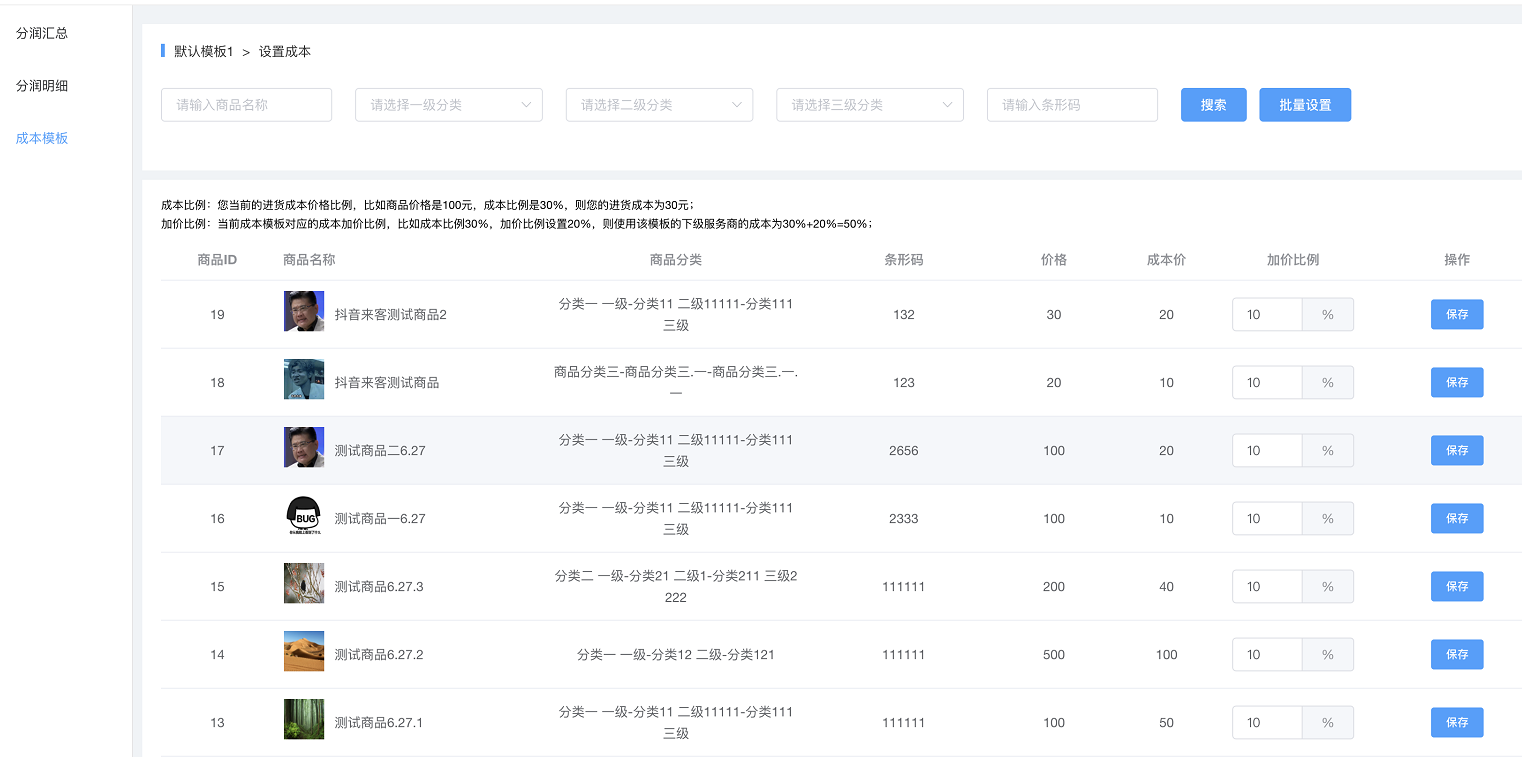Select 成本模板 in the sidebar
Screen dimensions: 1522x757
click(42, 138)
